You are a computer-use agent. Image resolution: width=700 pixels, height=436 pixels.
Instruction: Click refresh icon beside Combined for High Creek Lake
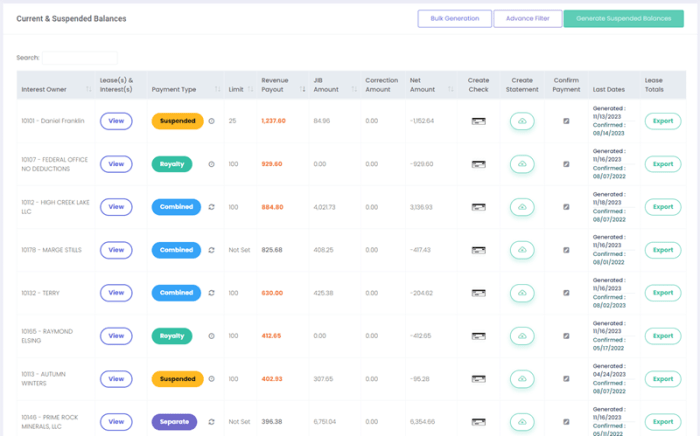point(211,207)
